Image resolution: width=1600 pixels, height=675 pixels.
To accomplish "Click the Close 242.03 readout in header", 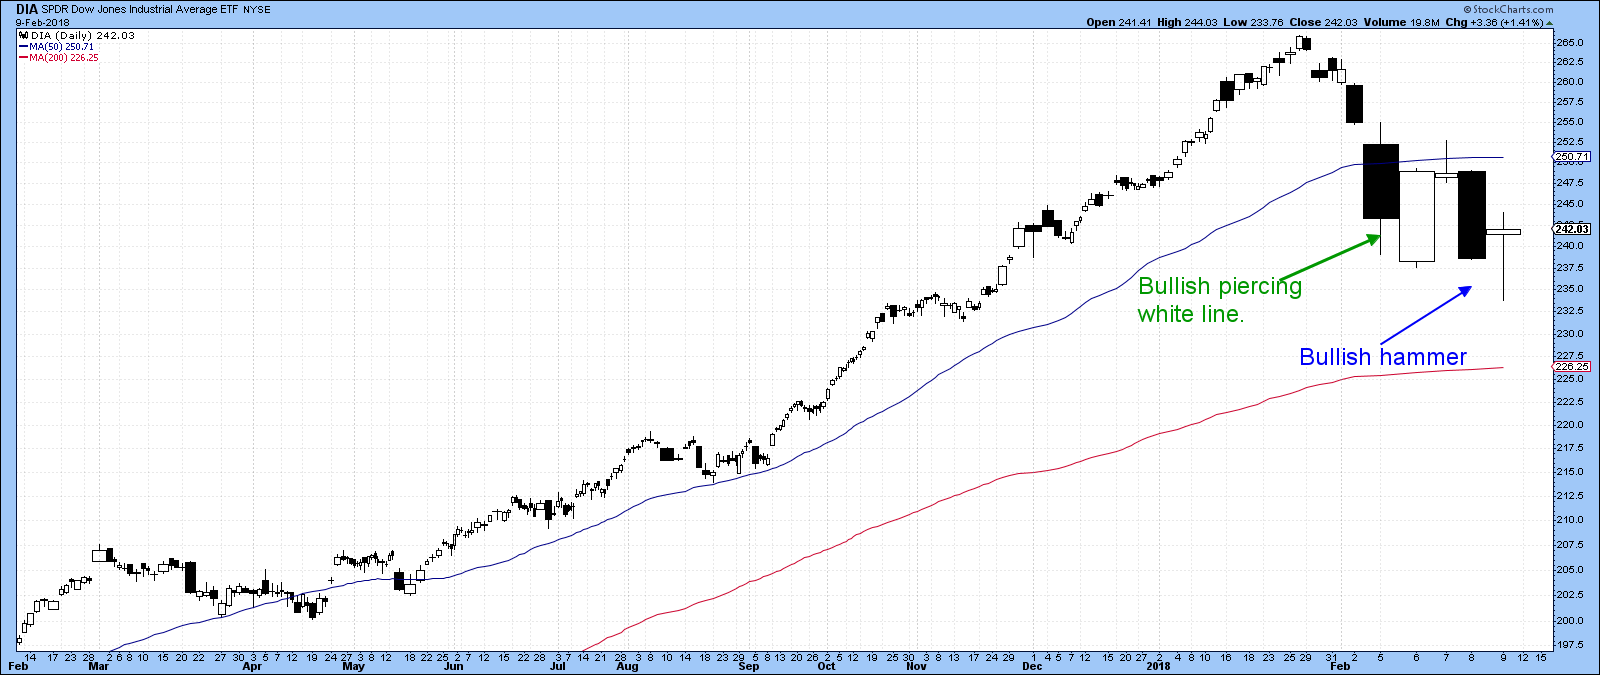I will pos(1324,22).
